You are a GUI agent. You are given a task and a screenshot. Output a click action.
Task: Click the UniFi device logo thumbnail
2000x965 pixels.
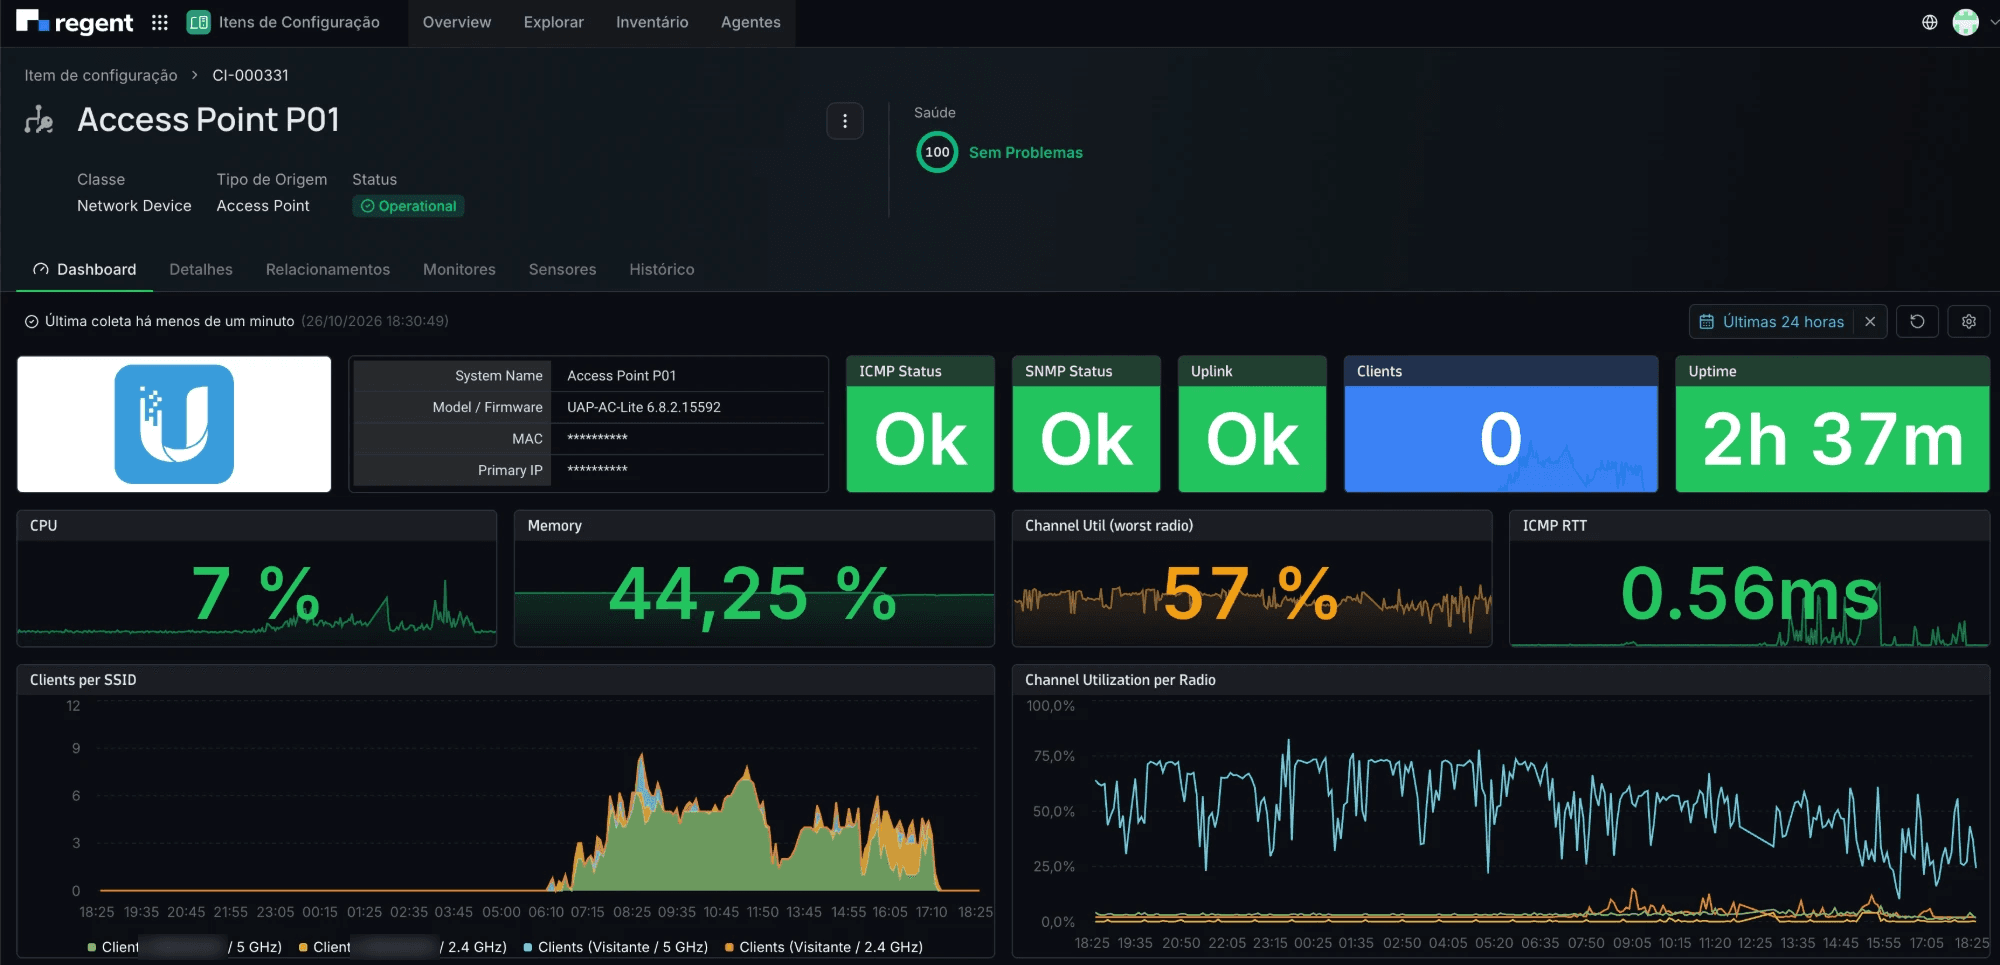point(174,424)
